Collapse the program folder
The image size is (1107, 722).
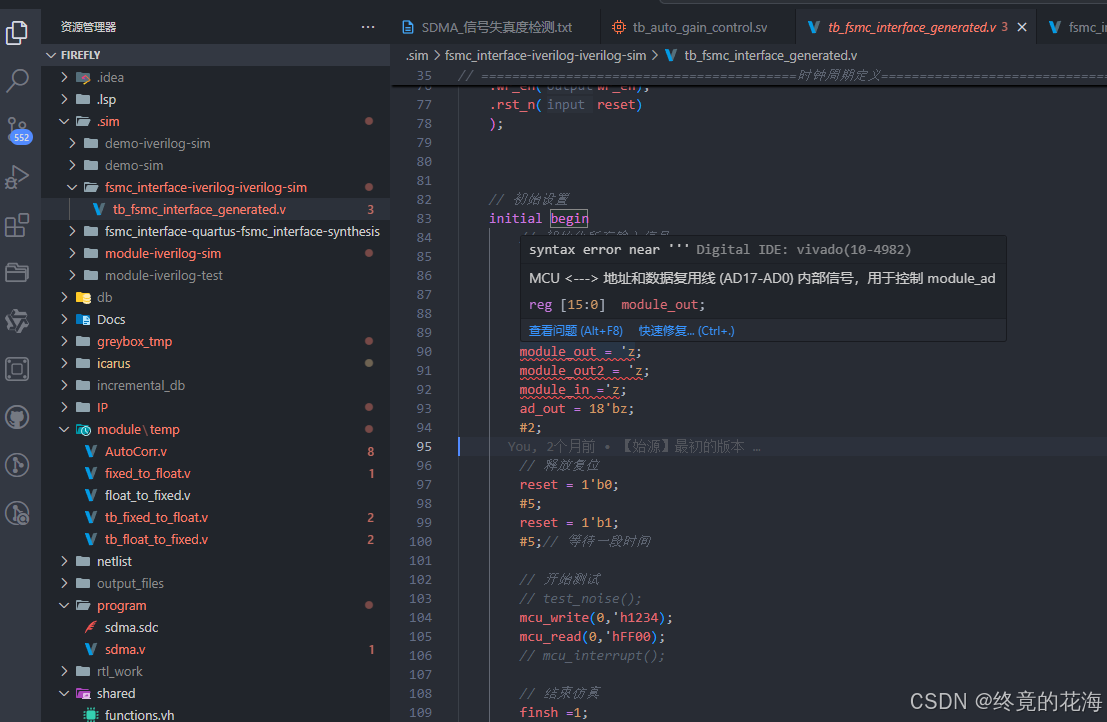[64, 606]
